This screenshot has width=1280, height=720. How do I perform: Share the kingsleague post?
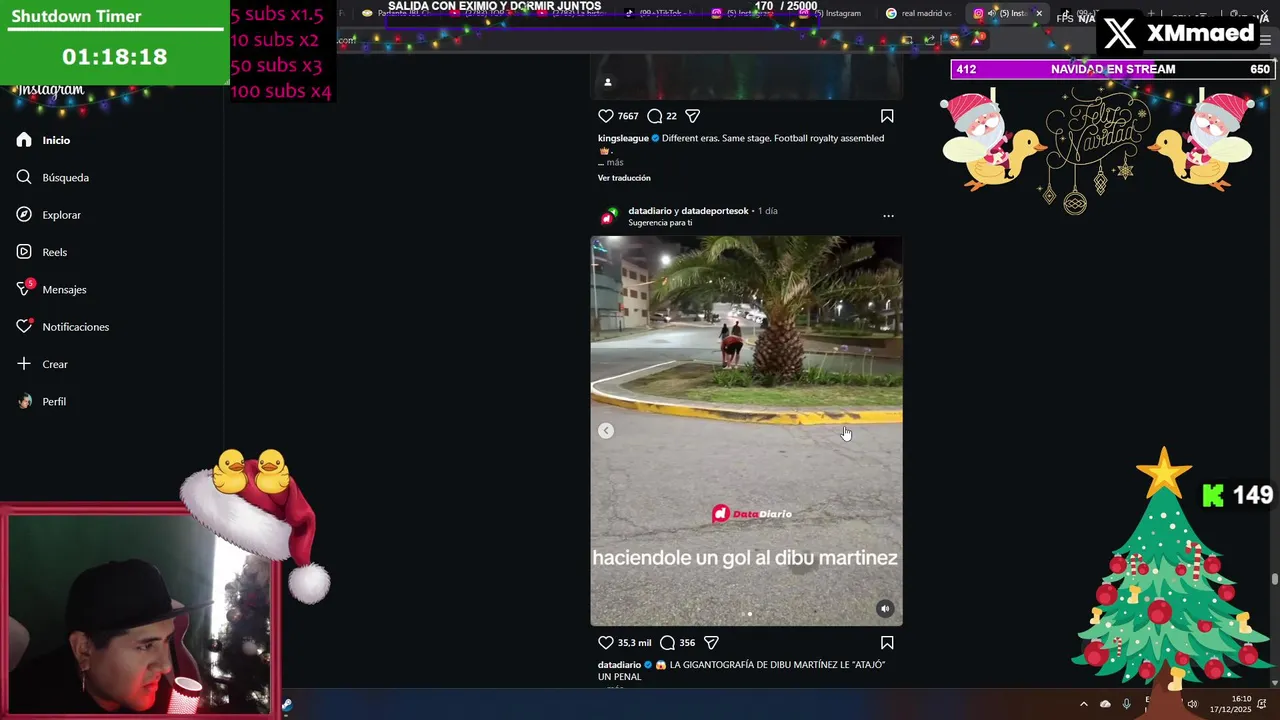tap(692, 116)
